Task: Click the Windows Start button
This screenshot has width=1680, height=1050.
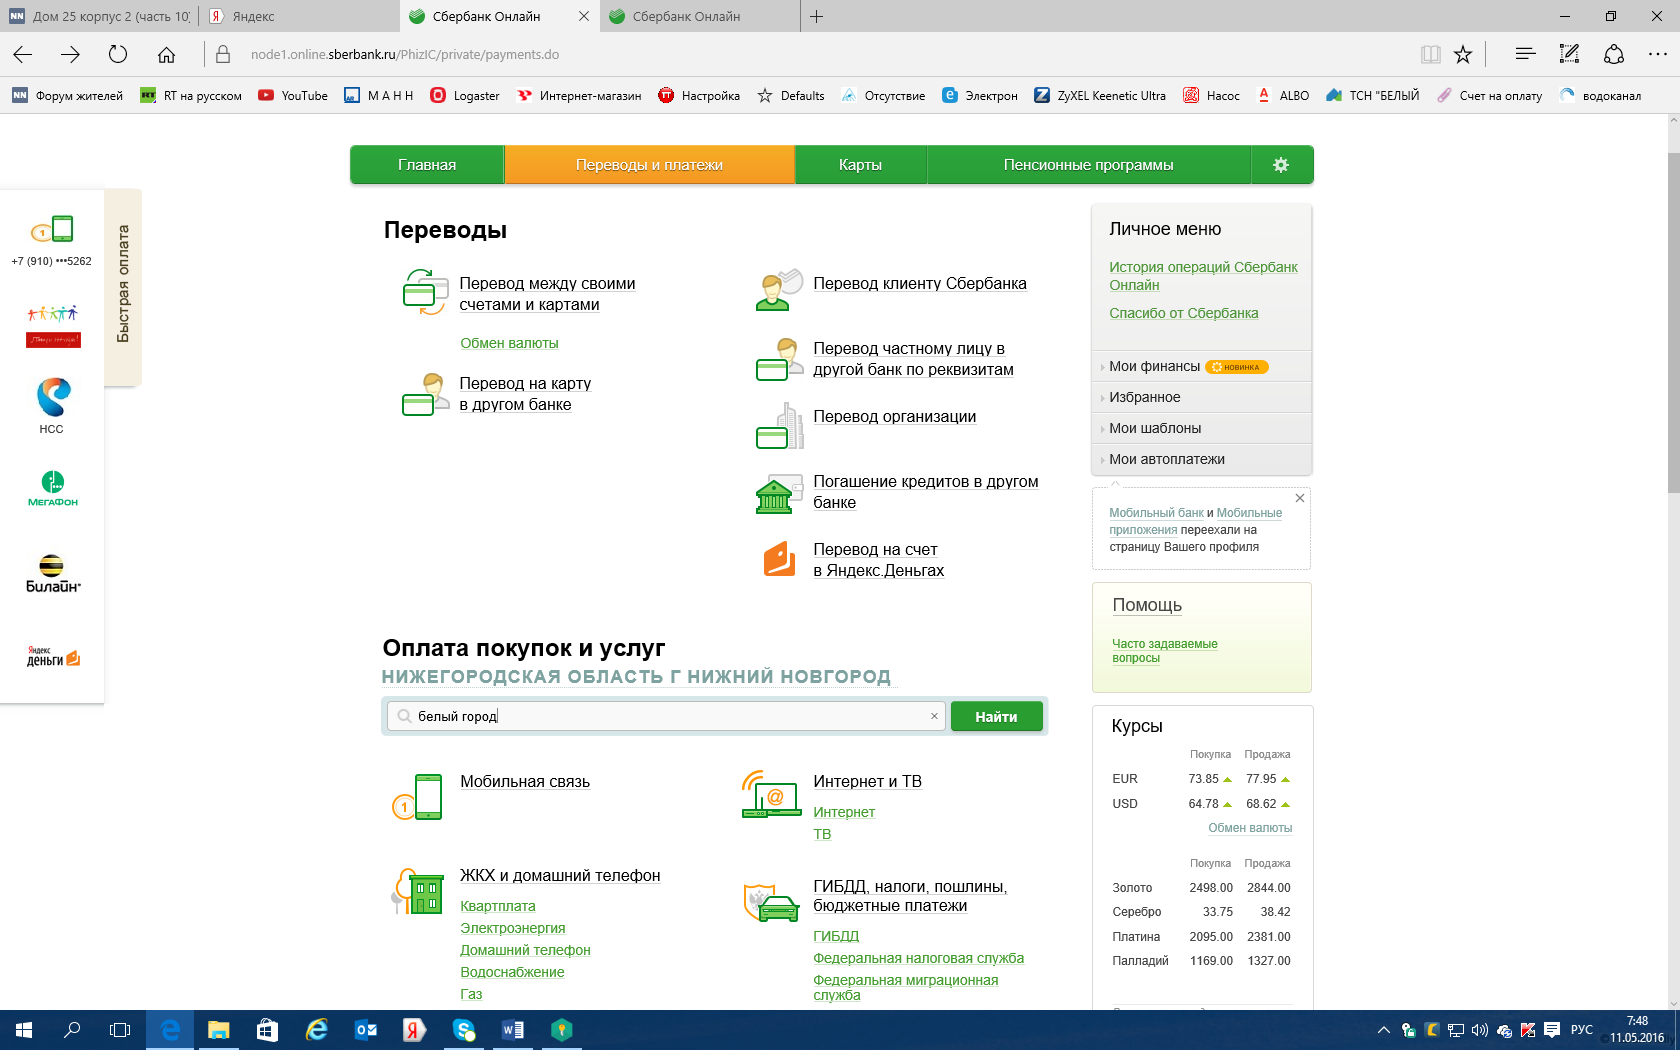Action: (x=24, y=1030)
